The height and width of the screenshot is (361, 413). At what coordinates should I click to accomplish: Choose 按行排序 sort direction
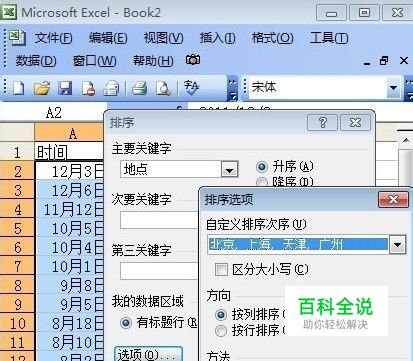point(221,331)
